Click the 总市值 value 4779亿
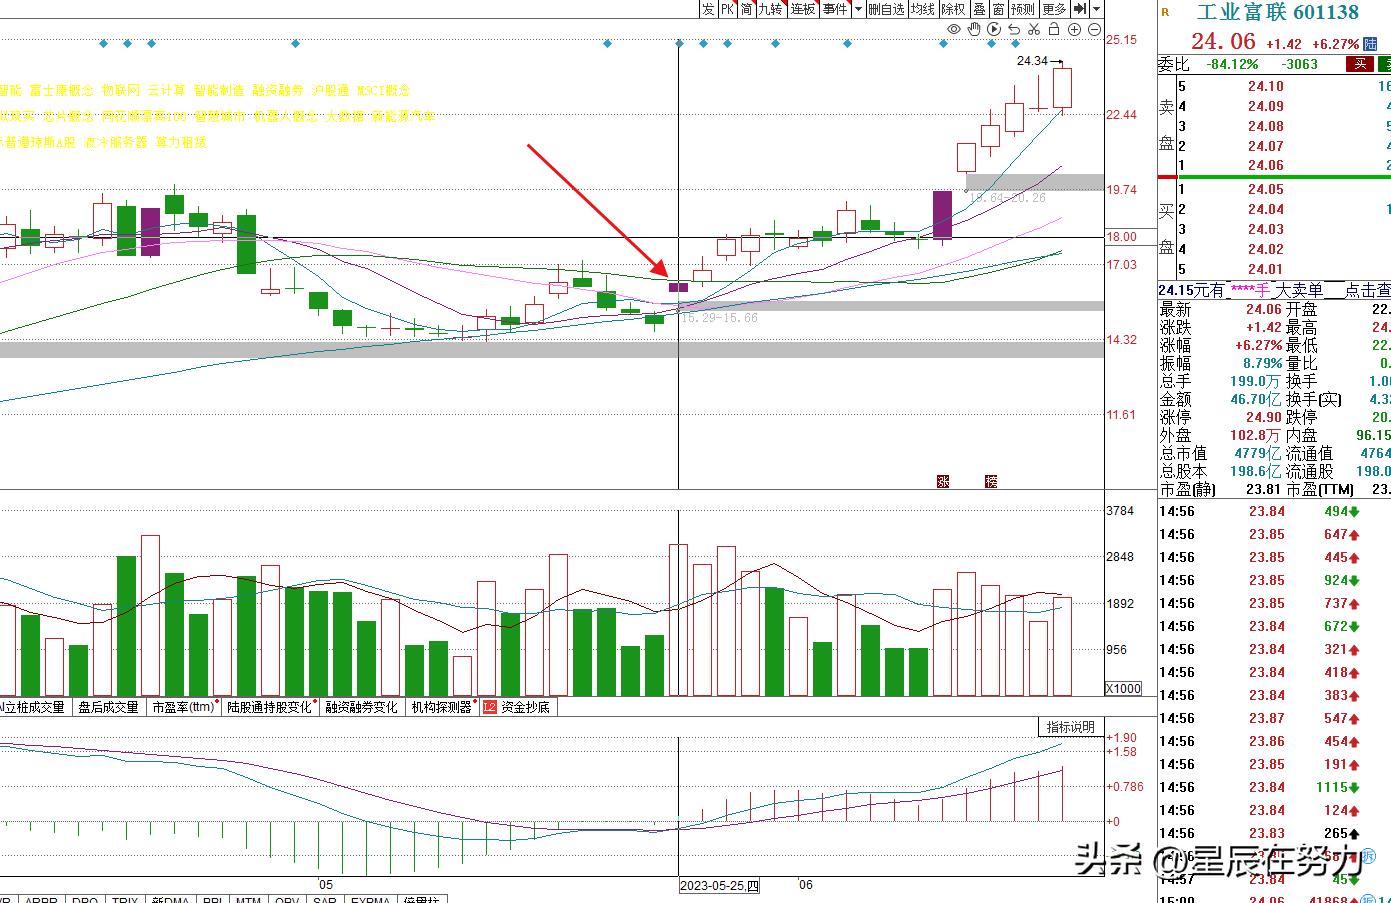Viewport: 1391px width, 903px height. coord(1258,453)
